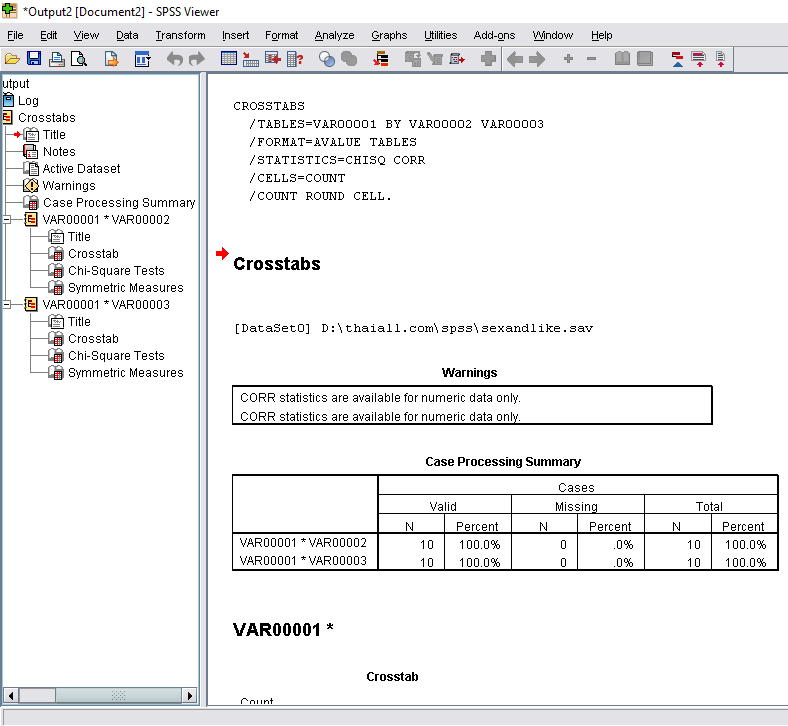This screenshot has width=788, height=726.
Task: Select the Log item in outline
Action: coord(28,101)
